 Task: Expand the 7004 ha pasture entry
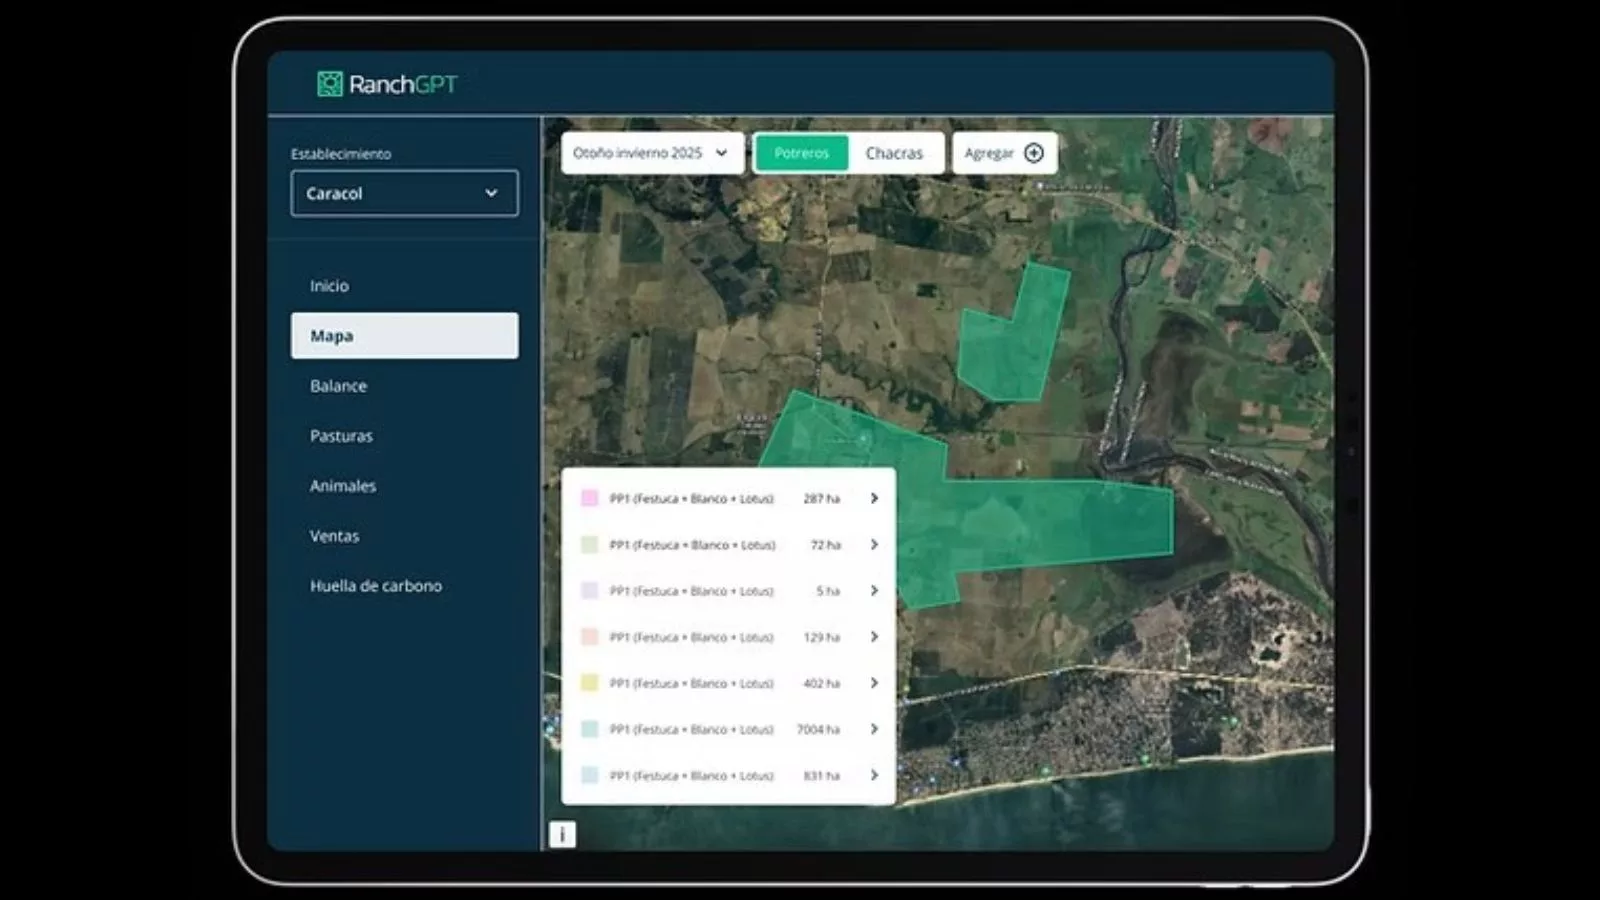874,729
